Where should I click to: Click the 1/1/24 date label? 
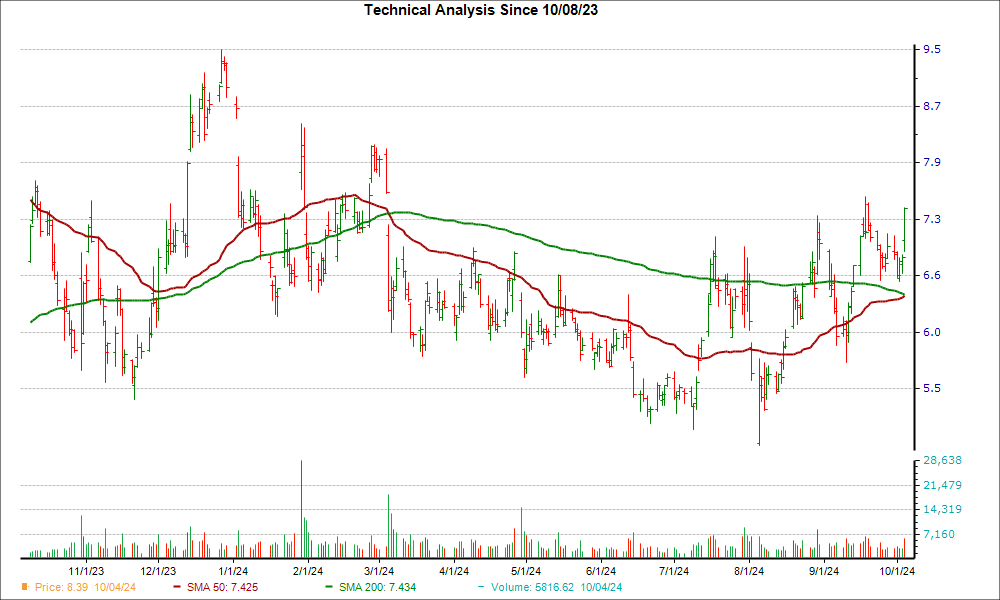233,571
